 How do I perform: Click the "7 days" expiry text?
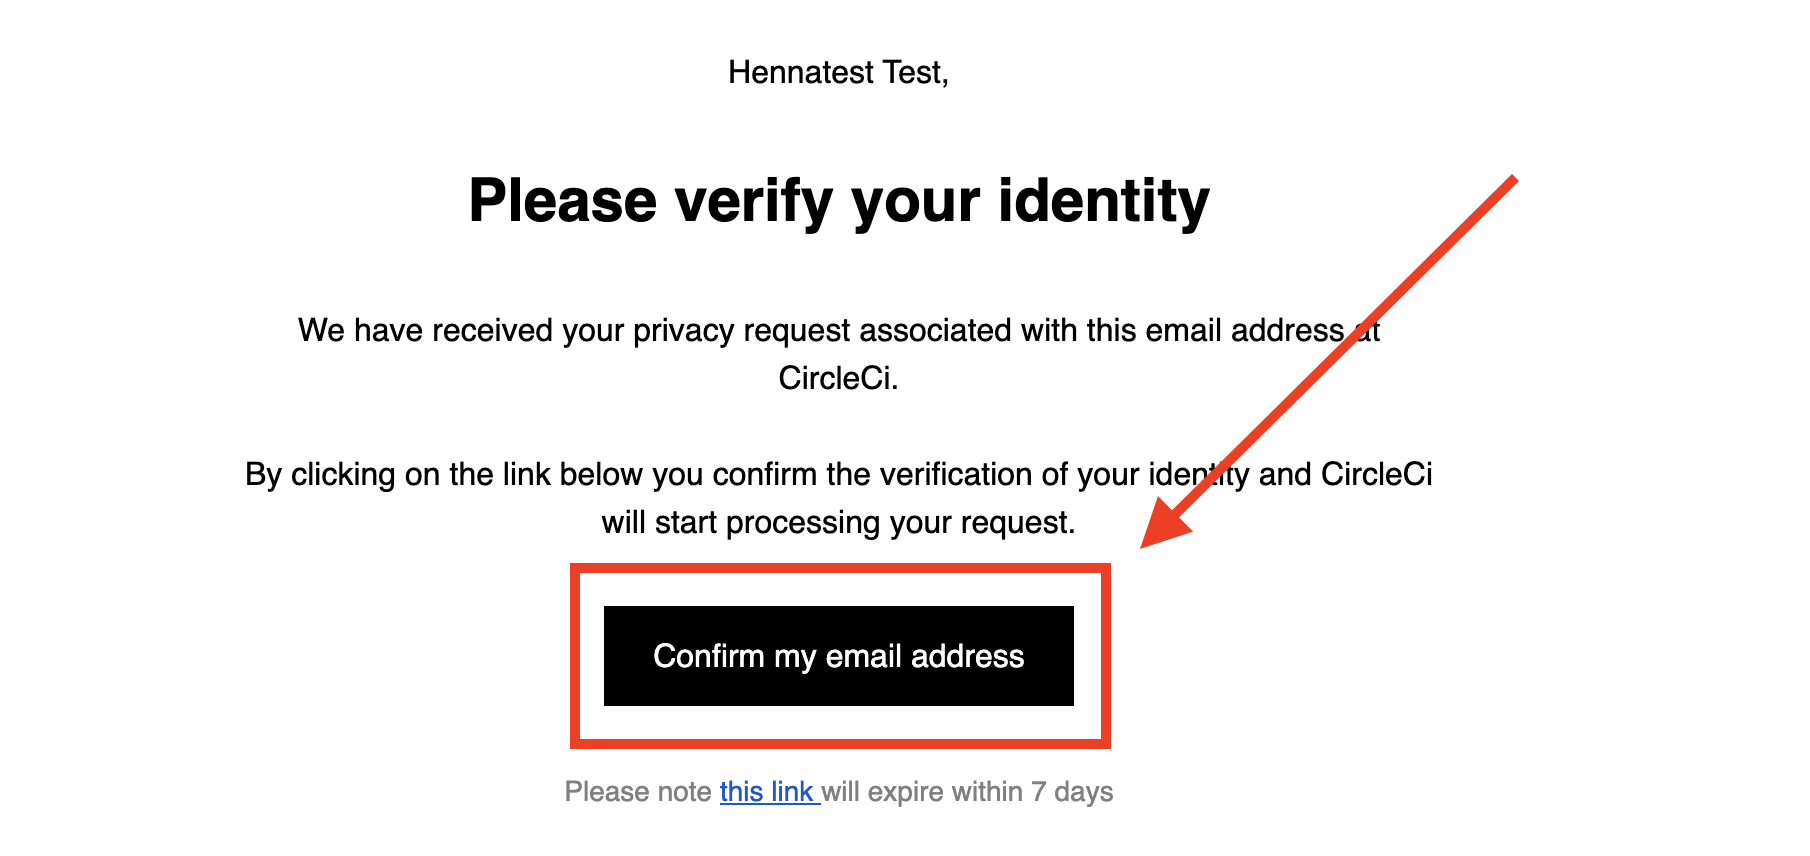pyautogui.click(x=1072, y=792)
